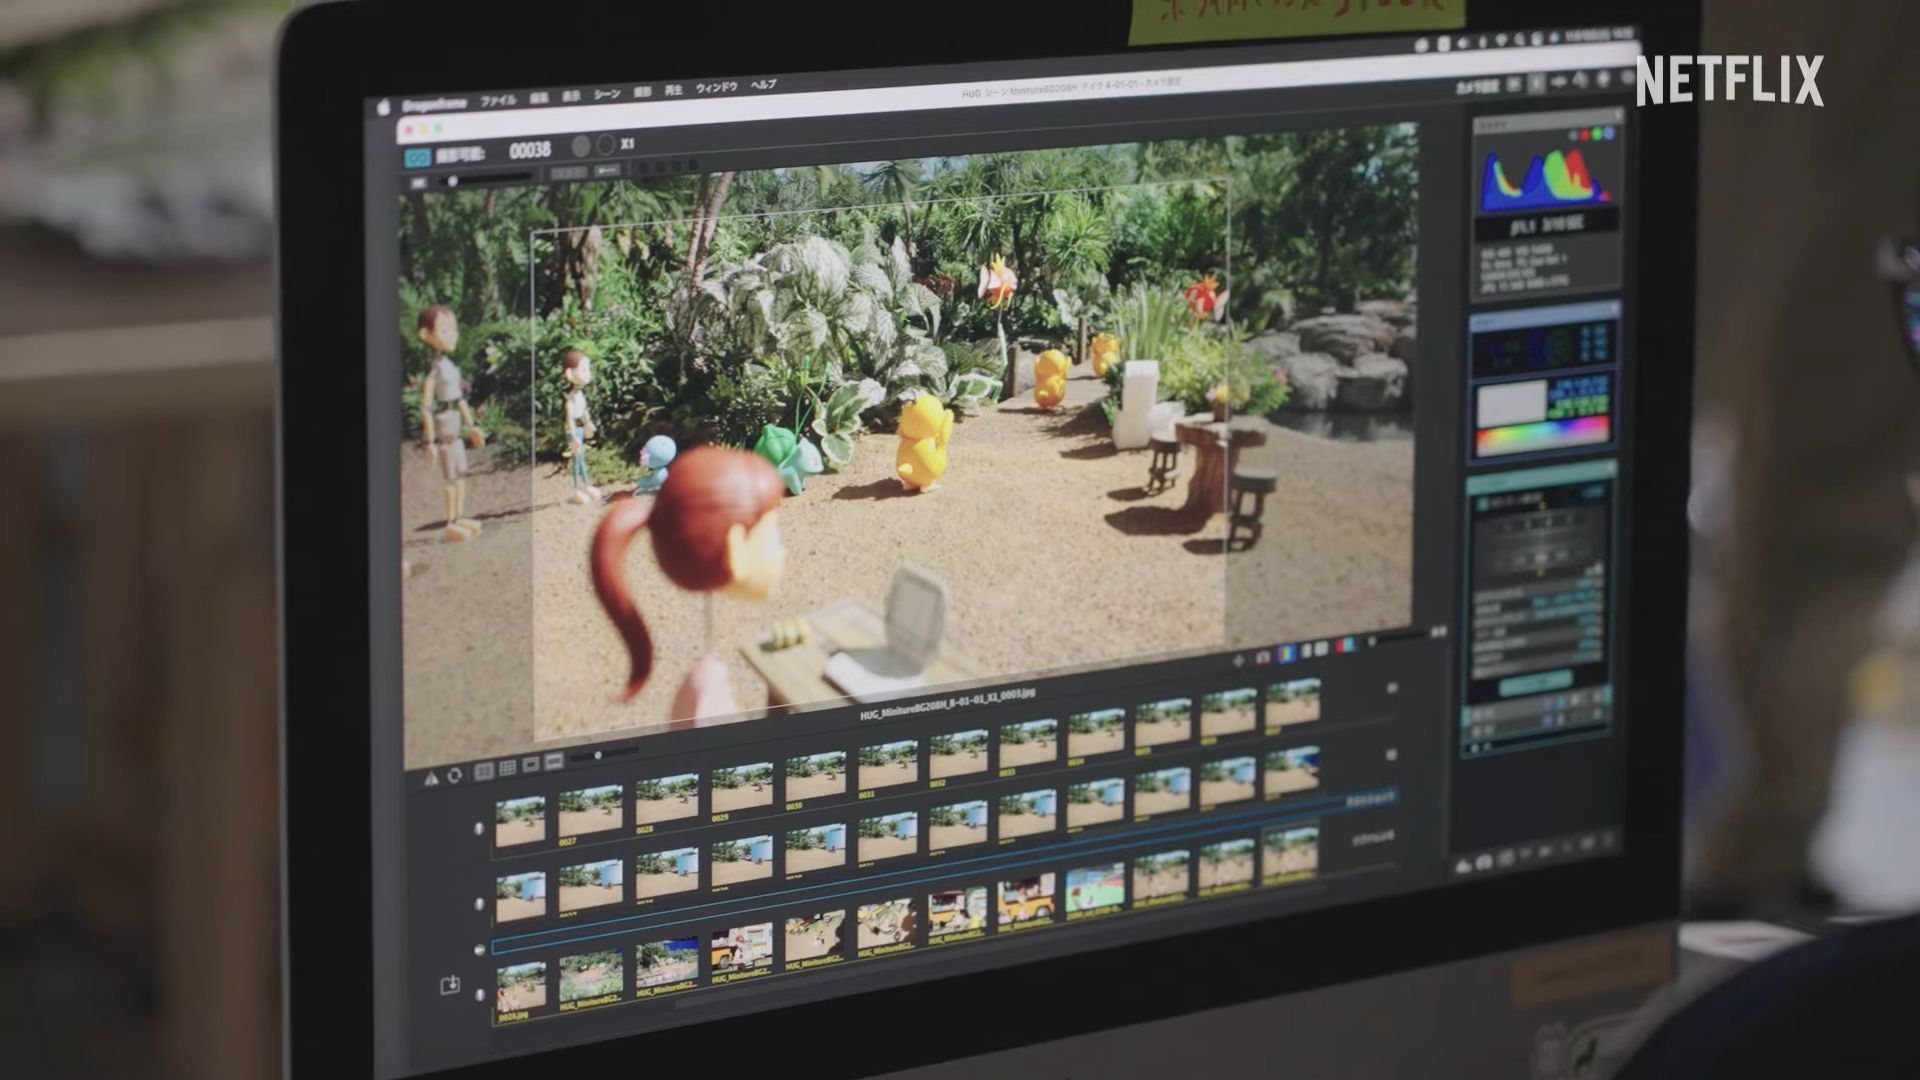This screenshot has height=1080, width=1920.
Task: Click the rainbow spectrum gradient bar
Action: click(x=1542, y=437)
